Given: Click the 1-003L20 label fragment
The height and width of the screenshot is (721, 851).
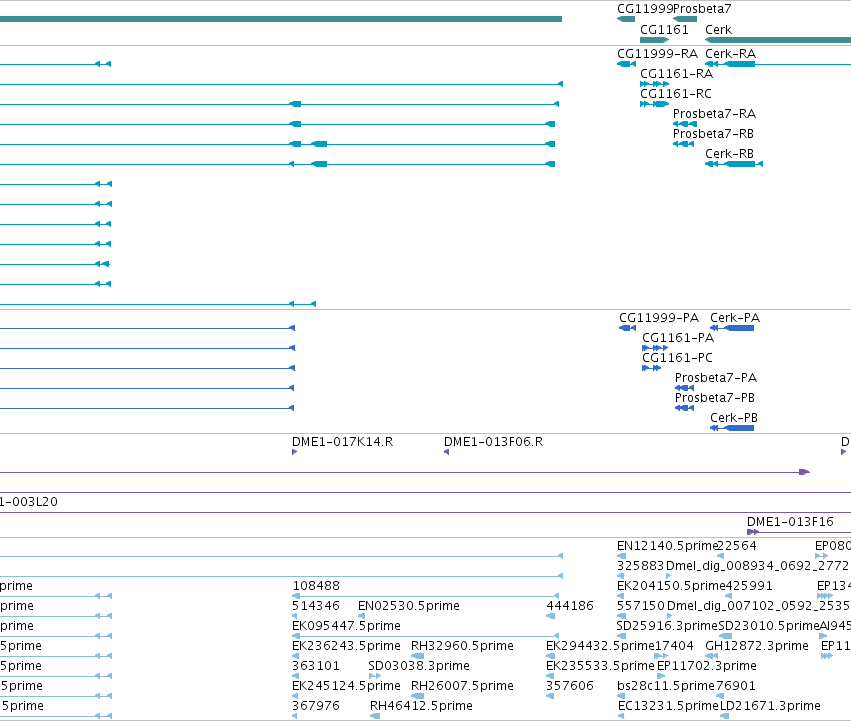Looking at the screenshot, I should (x=29, y=502).
